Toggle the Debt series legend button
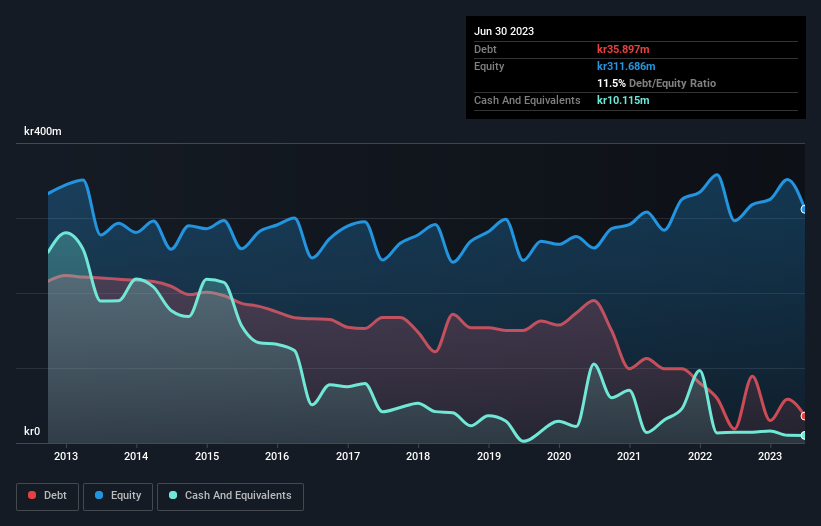The height and width of the screenshot is (526, 821). 47,496
